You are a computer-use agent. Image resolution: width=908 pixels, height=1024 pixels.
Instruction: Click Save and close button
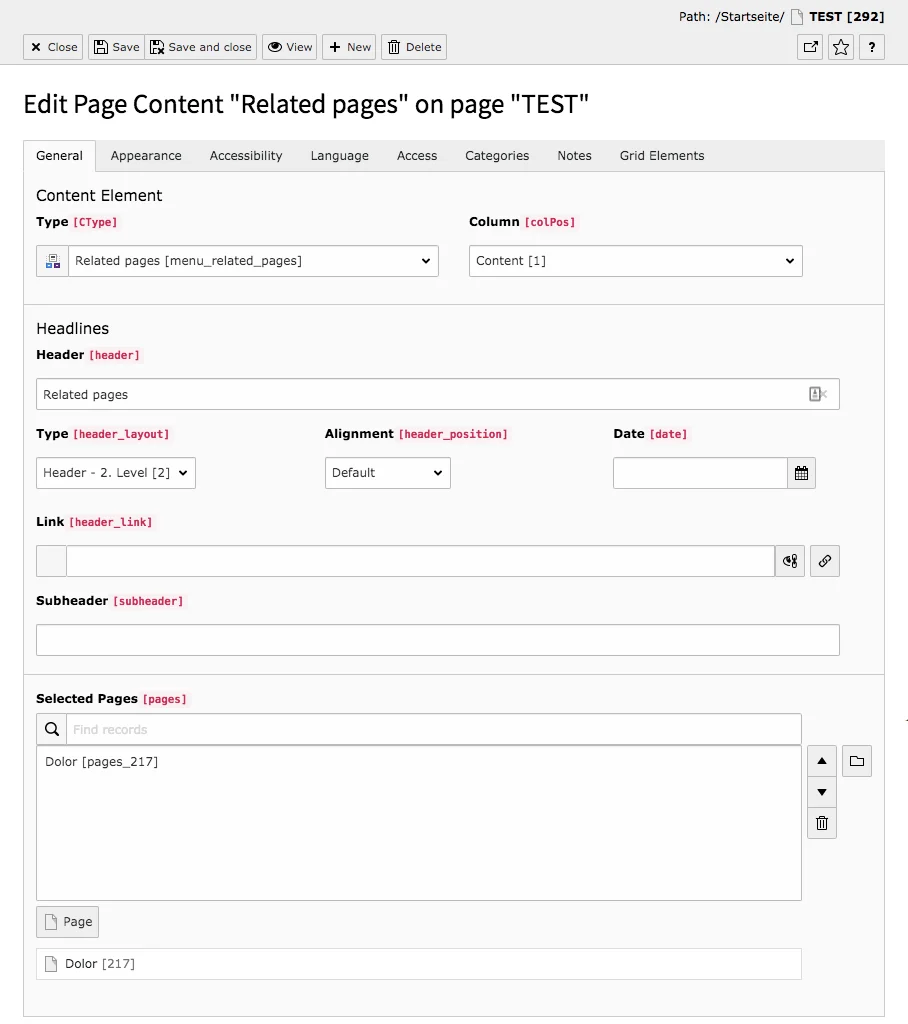pyautogui.click(x=200, y=46)
